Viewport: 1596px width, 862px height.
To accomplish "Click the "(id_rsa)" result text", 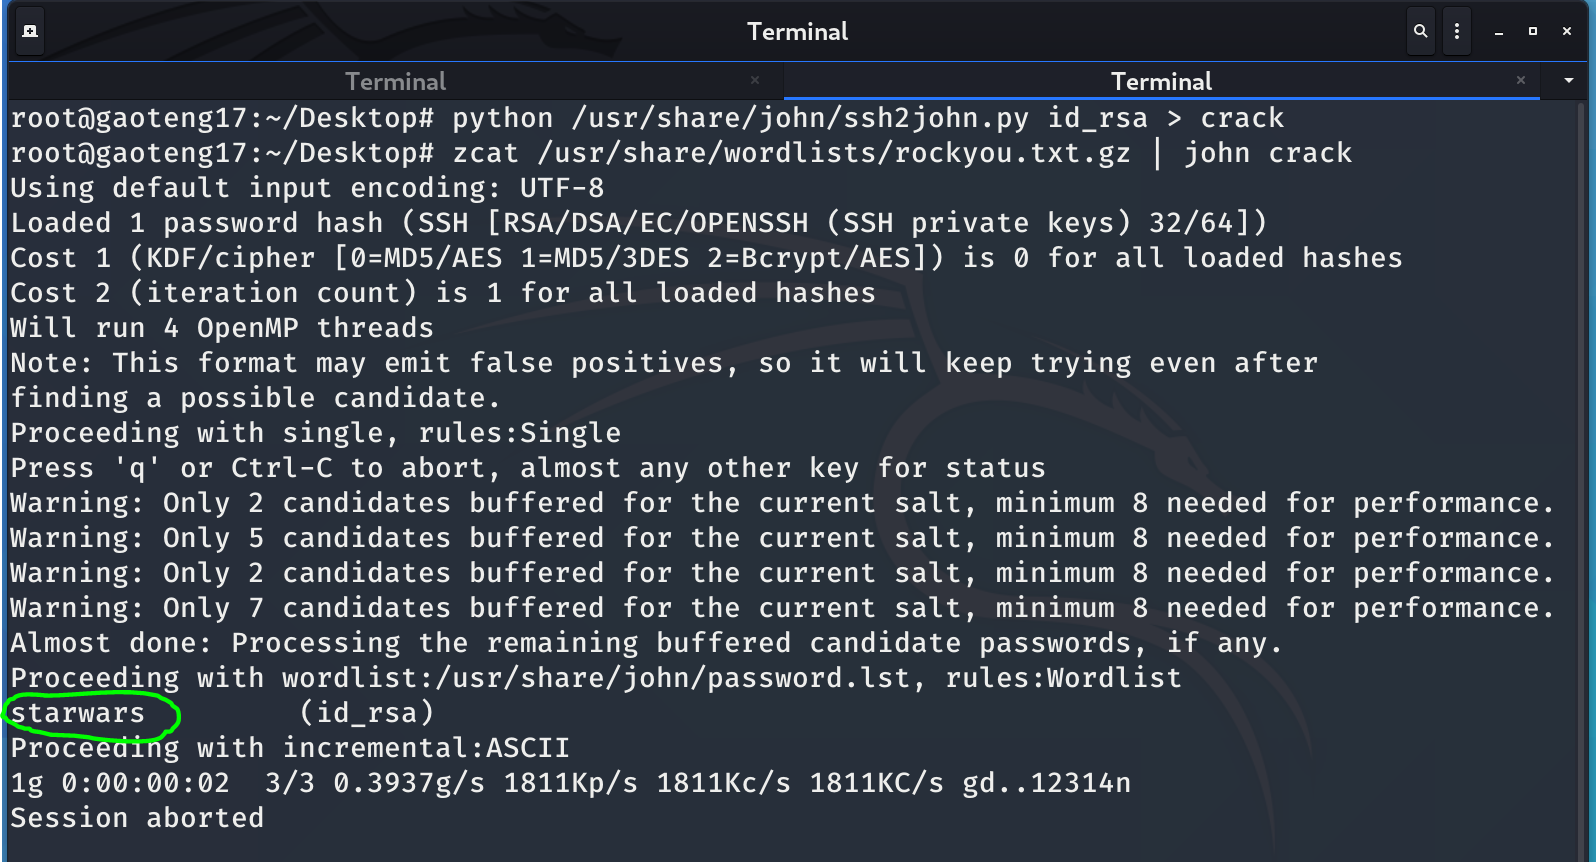I will pos(367,713).
